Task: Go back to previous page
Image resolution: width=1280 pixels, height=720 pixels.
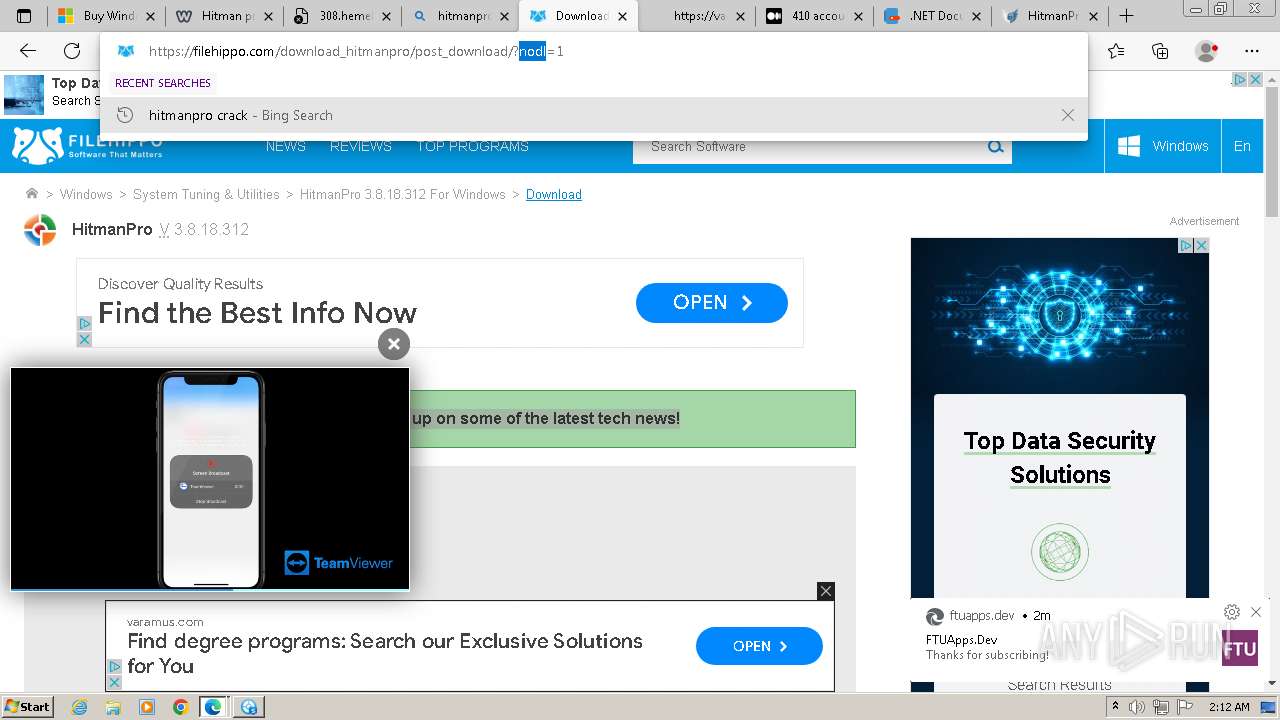Action: pyautogui.click(x=28, y=51)
